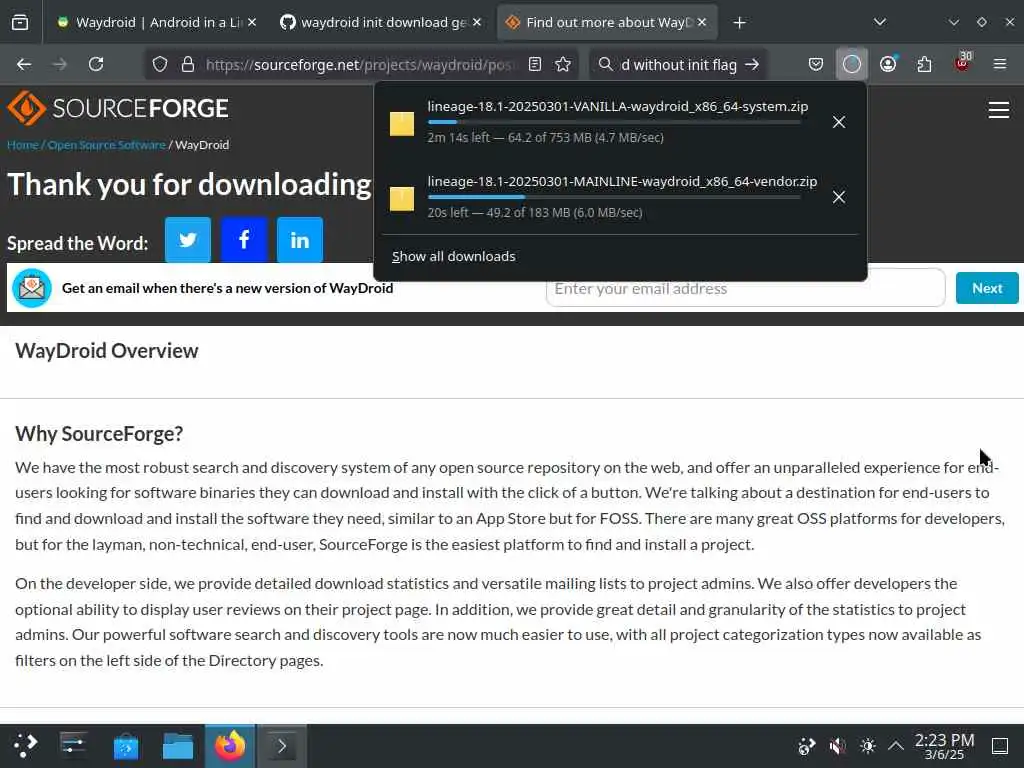Click the WayDroid Overview heading
1024x768 pixels.
(107, 351)
